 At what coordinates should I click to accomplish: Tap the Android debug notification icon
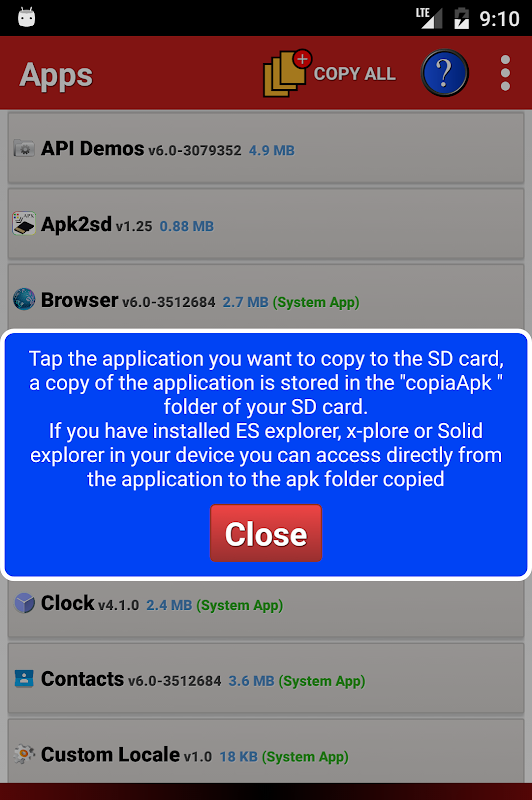[x=27, y=18]
